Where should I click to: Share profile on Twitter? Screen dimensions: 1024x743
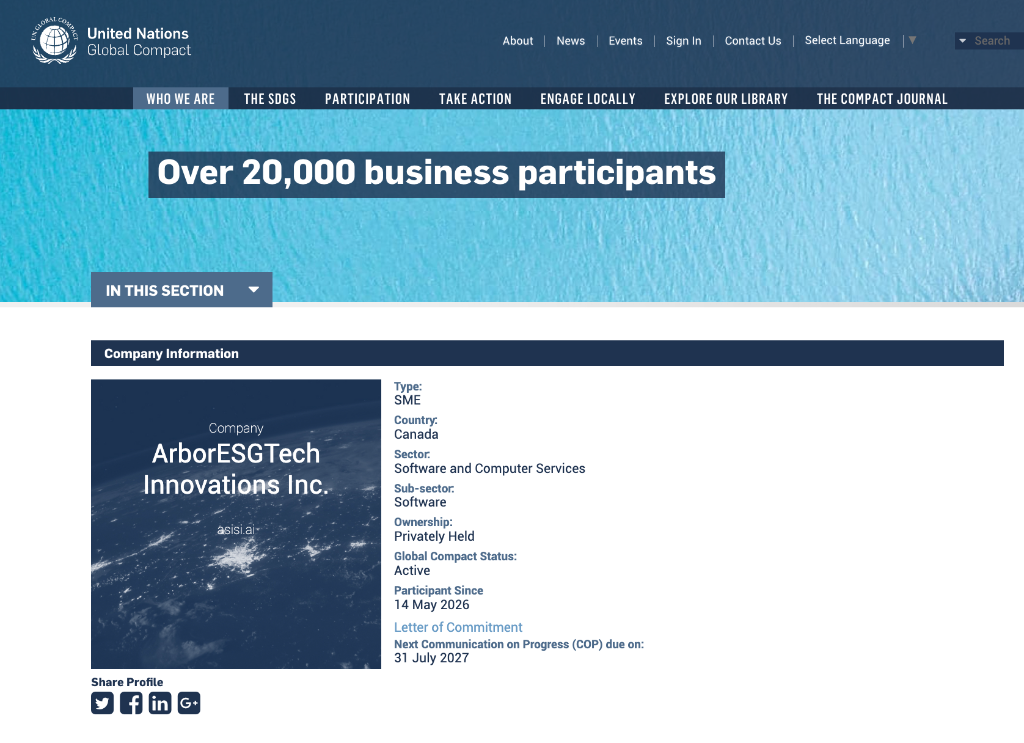pos(103,703)
